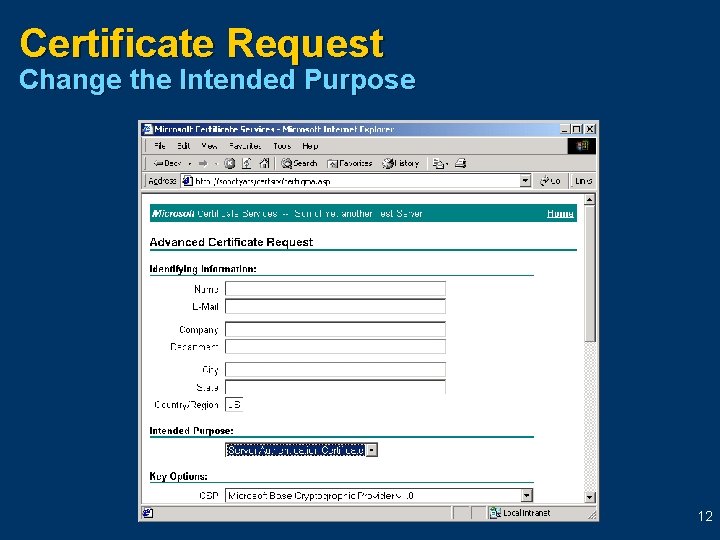Screen dimensions: 720x540
Task: Click into the City field
Action: pos(335,370)
